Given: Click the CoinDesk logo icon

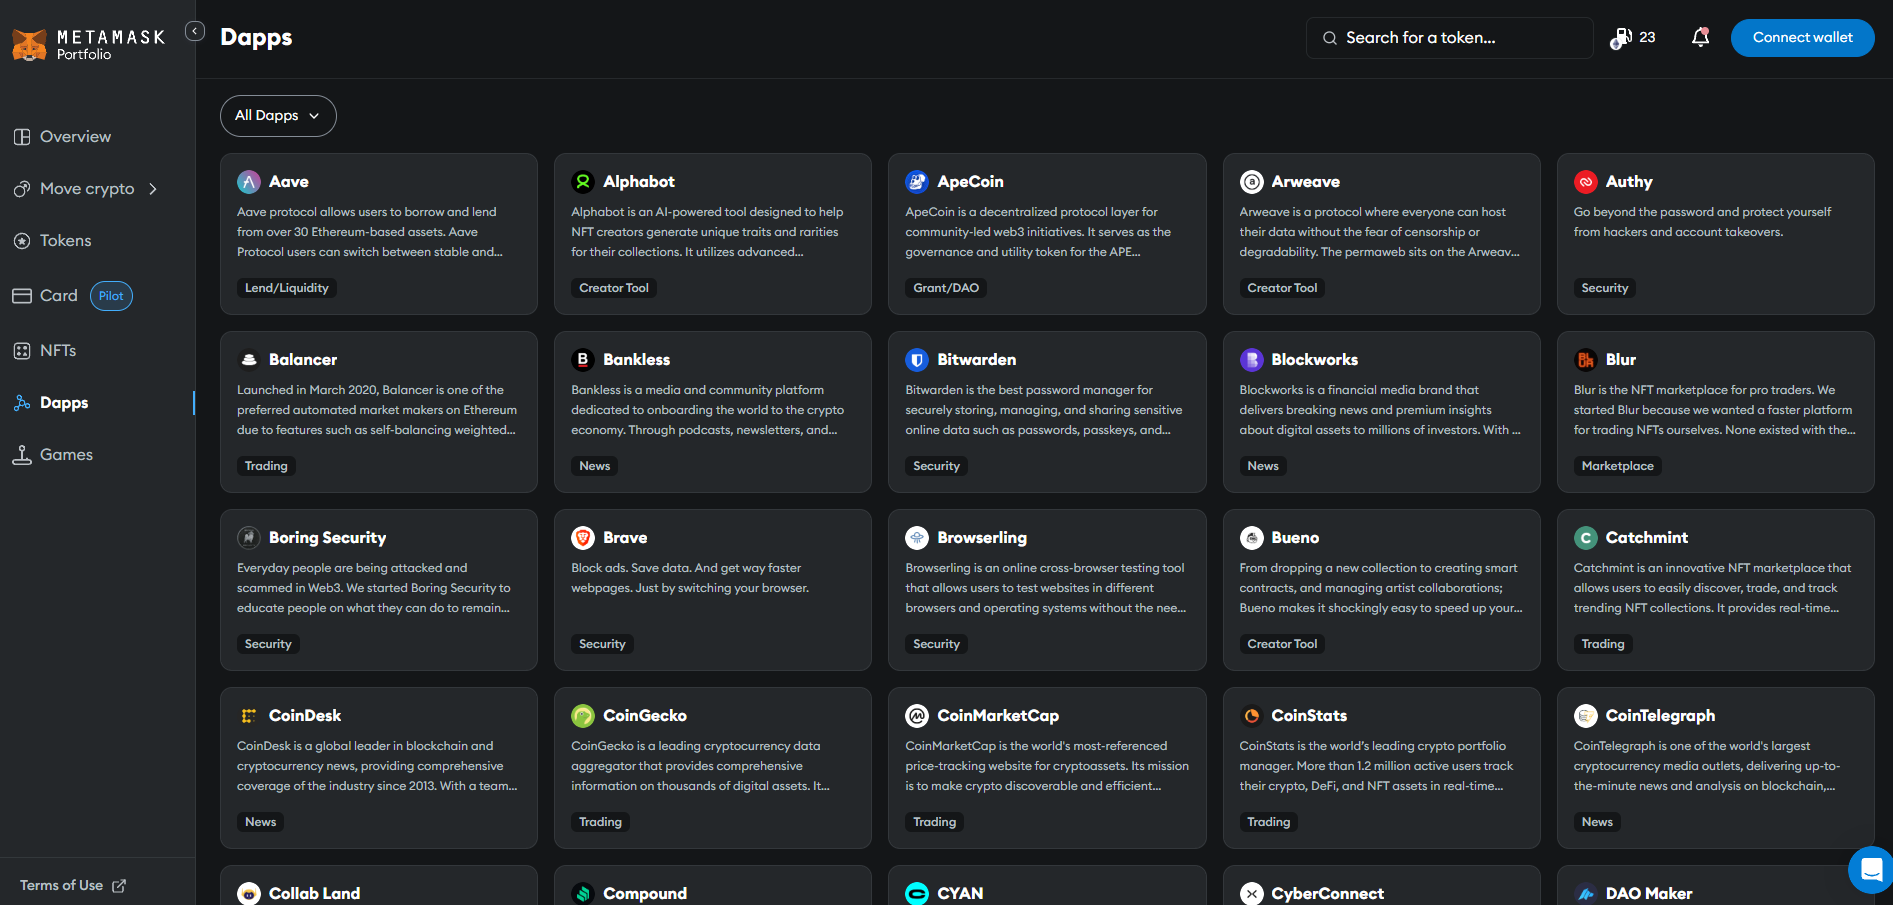Looking at the screenshot, I should coord(249,715).
